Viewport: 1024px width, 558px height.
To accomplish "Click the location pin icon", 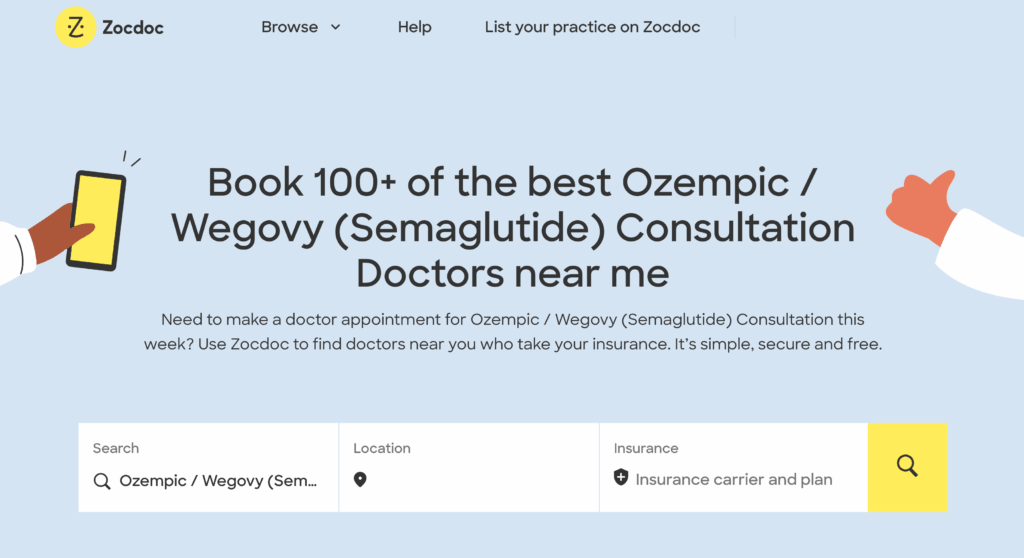I will [x=360, y=480].
